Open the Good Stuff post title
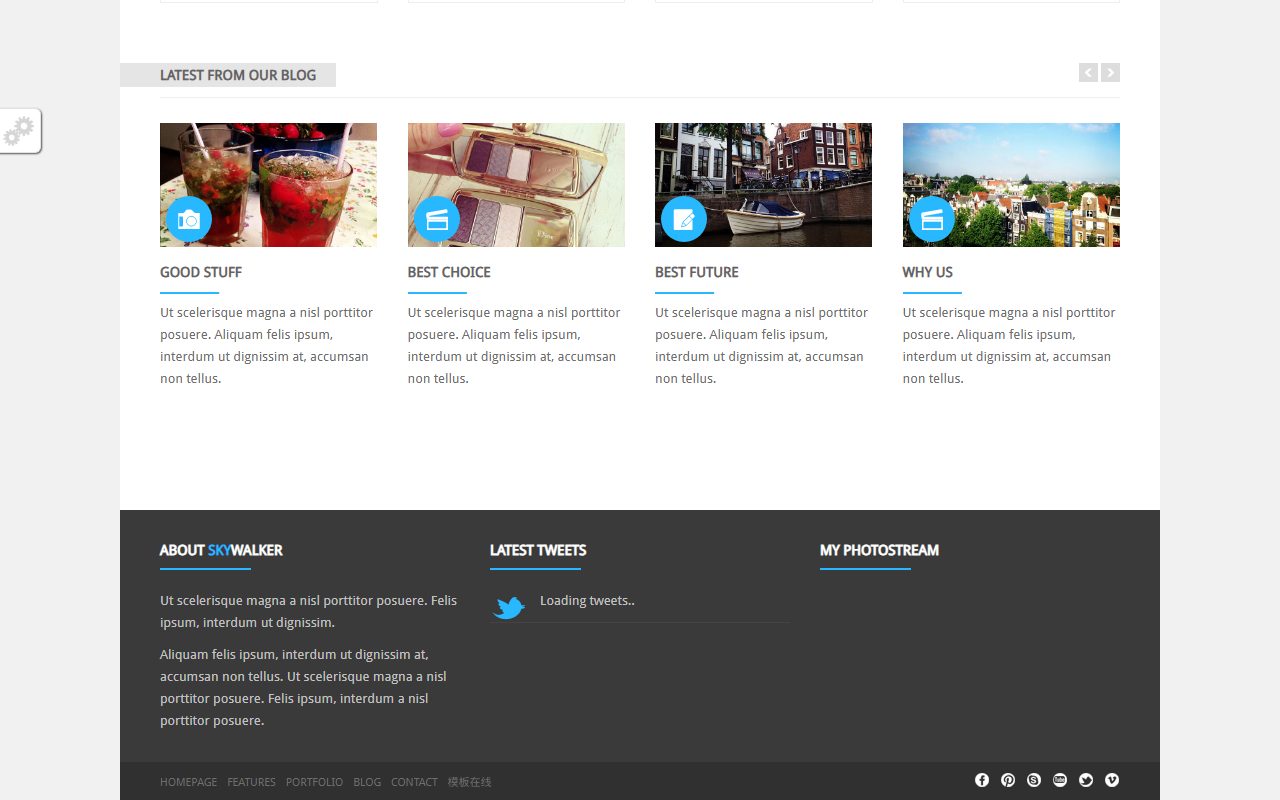Screen dimensions: 1280x800 point(201,272)
